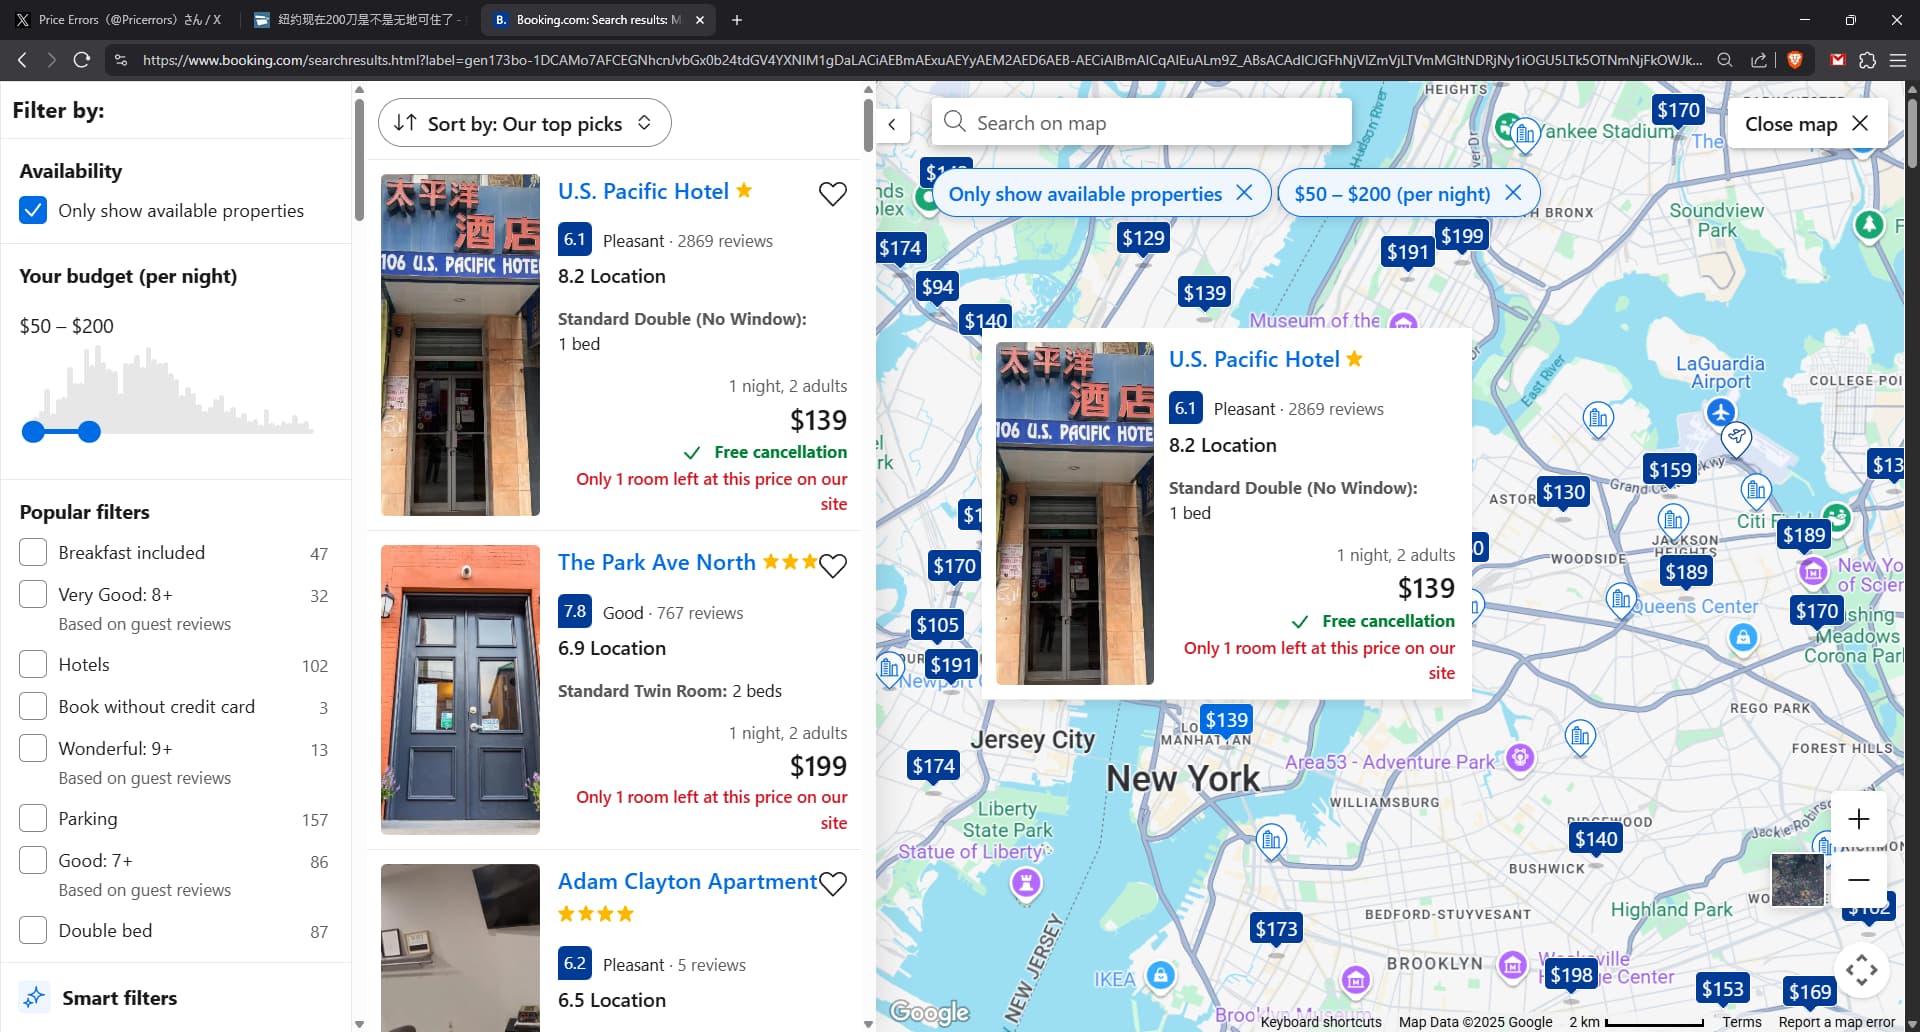Viewport: 1920px width, 1032px height.
Task: Enable the Very Good: 8+ filter
Action: tap(33, 594)
